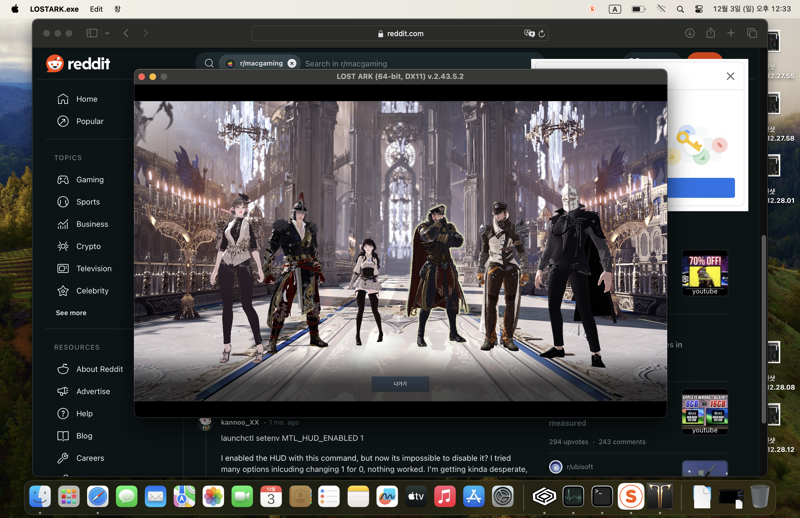Go to reddit Home
The width and height of the screenshot is (800, 518).
click(x=86, y=99)
